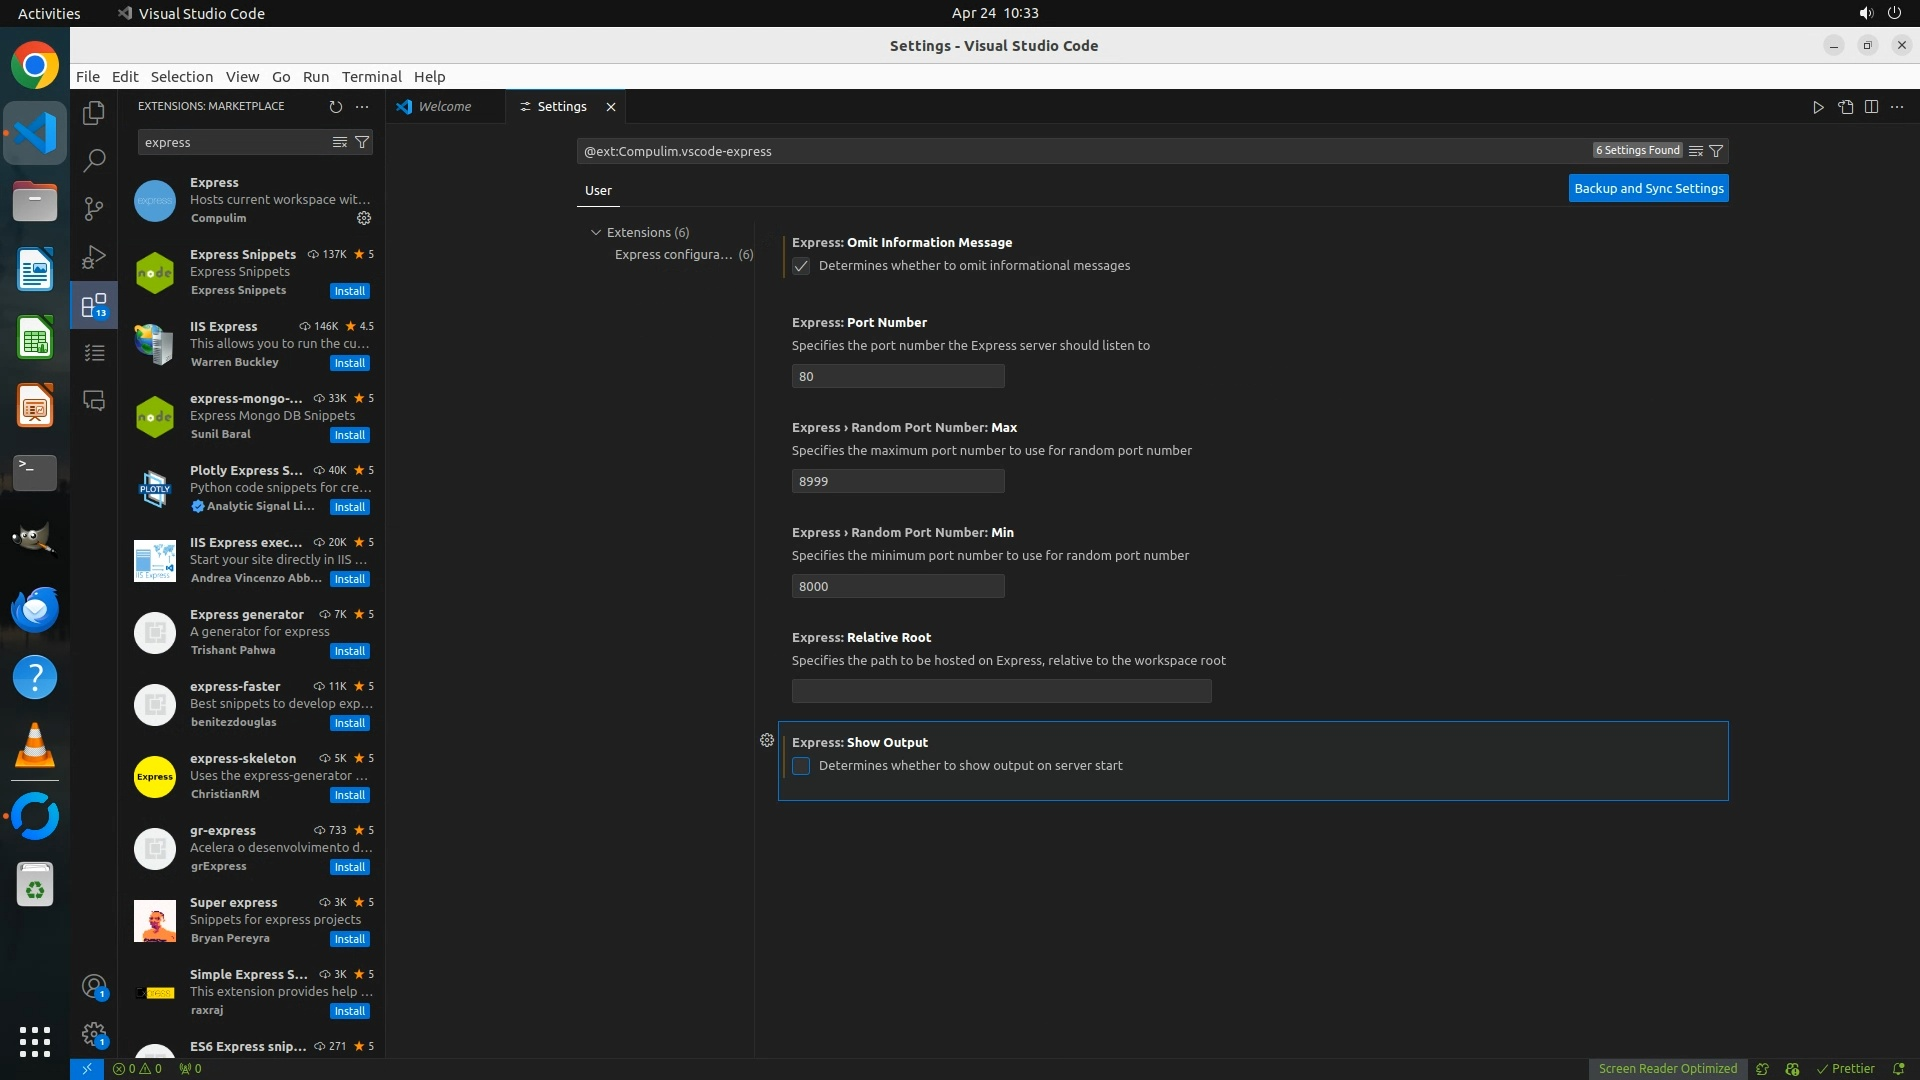The width and height of the screenshot is (1920, 1080).
Task: Open Run and Debug view
Action: pyautogui.click(x=94, y=257)
